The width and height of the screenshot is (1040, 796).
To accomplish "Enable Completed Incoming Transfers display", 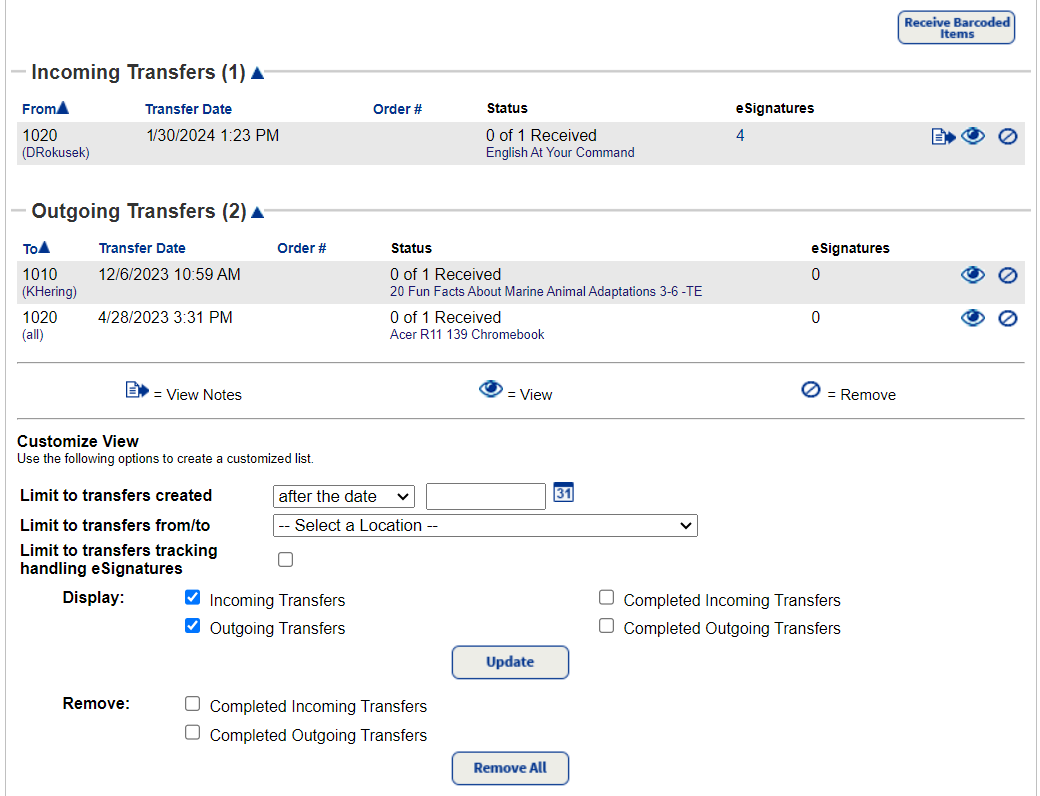I will [x=606, y=596].
